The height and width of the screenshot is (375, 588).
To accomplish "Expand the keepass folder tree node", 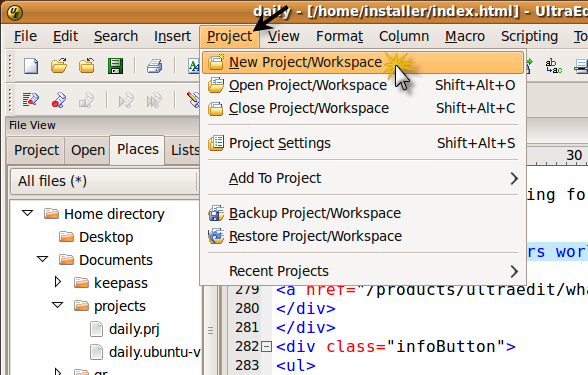I will [57, 282].
